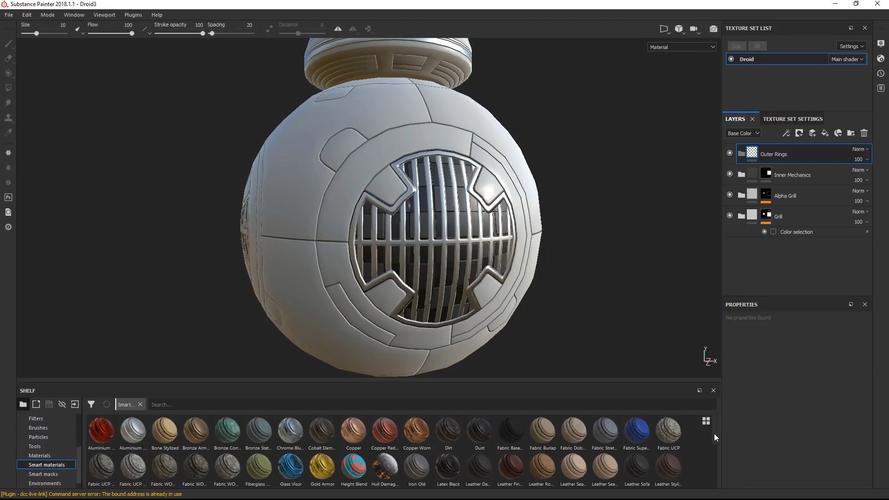
Task: Select the Eraser tool in left toolbar
Action: pyautogui.click(x=8, y=59)
